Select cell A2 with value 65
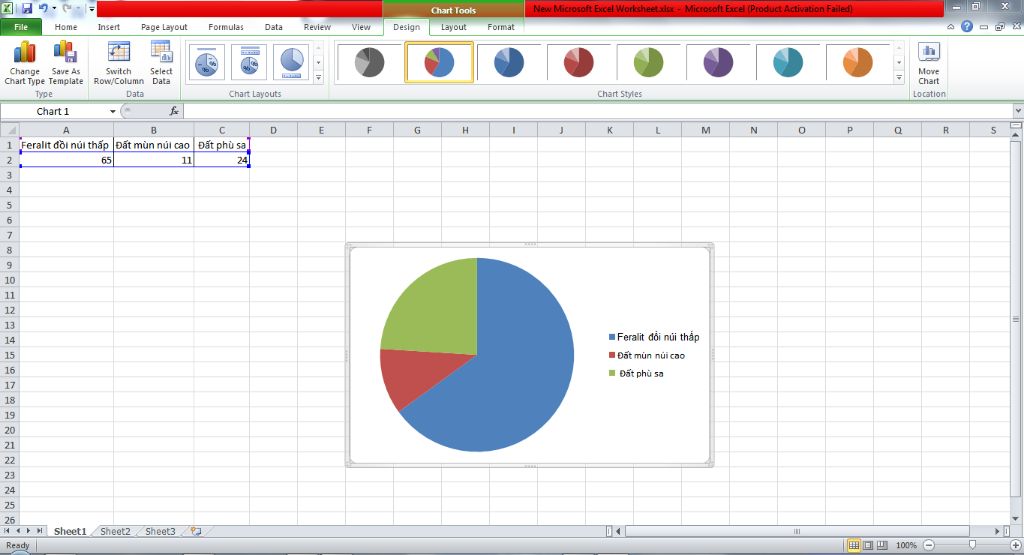This screenshot has height=555, width=1024. 65,160
